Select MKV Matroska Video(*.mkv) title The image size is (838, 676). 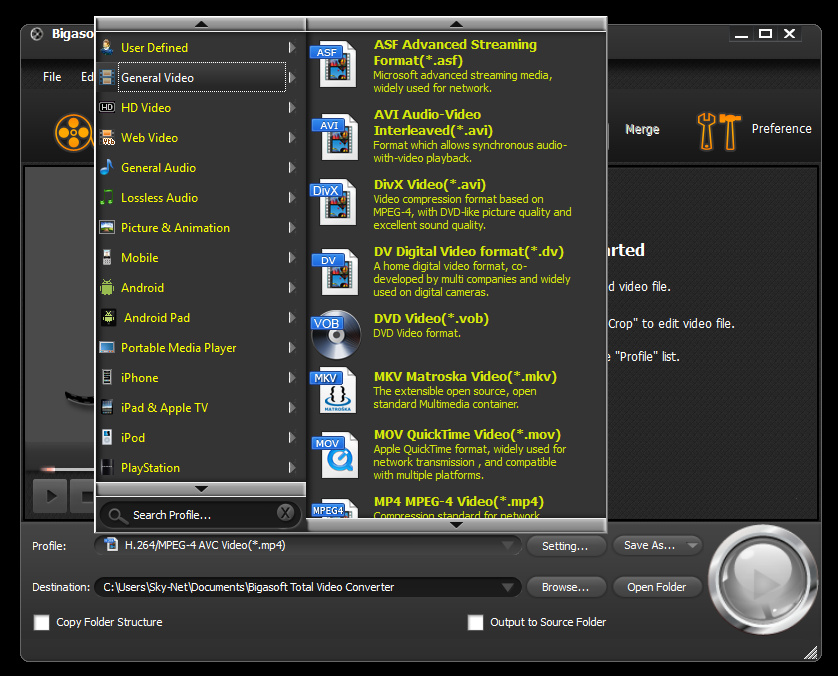tap(465, 377)
